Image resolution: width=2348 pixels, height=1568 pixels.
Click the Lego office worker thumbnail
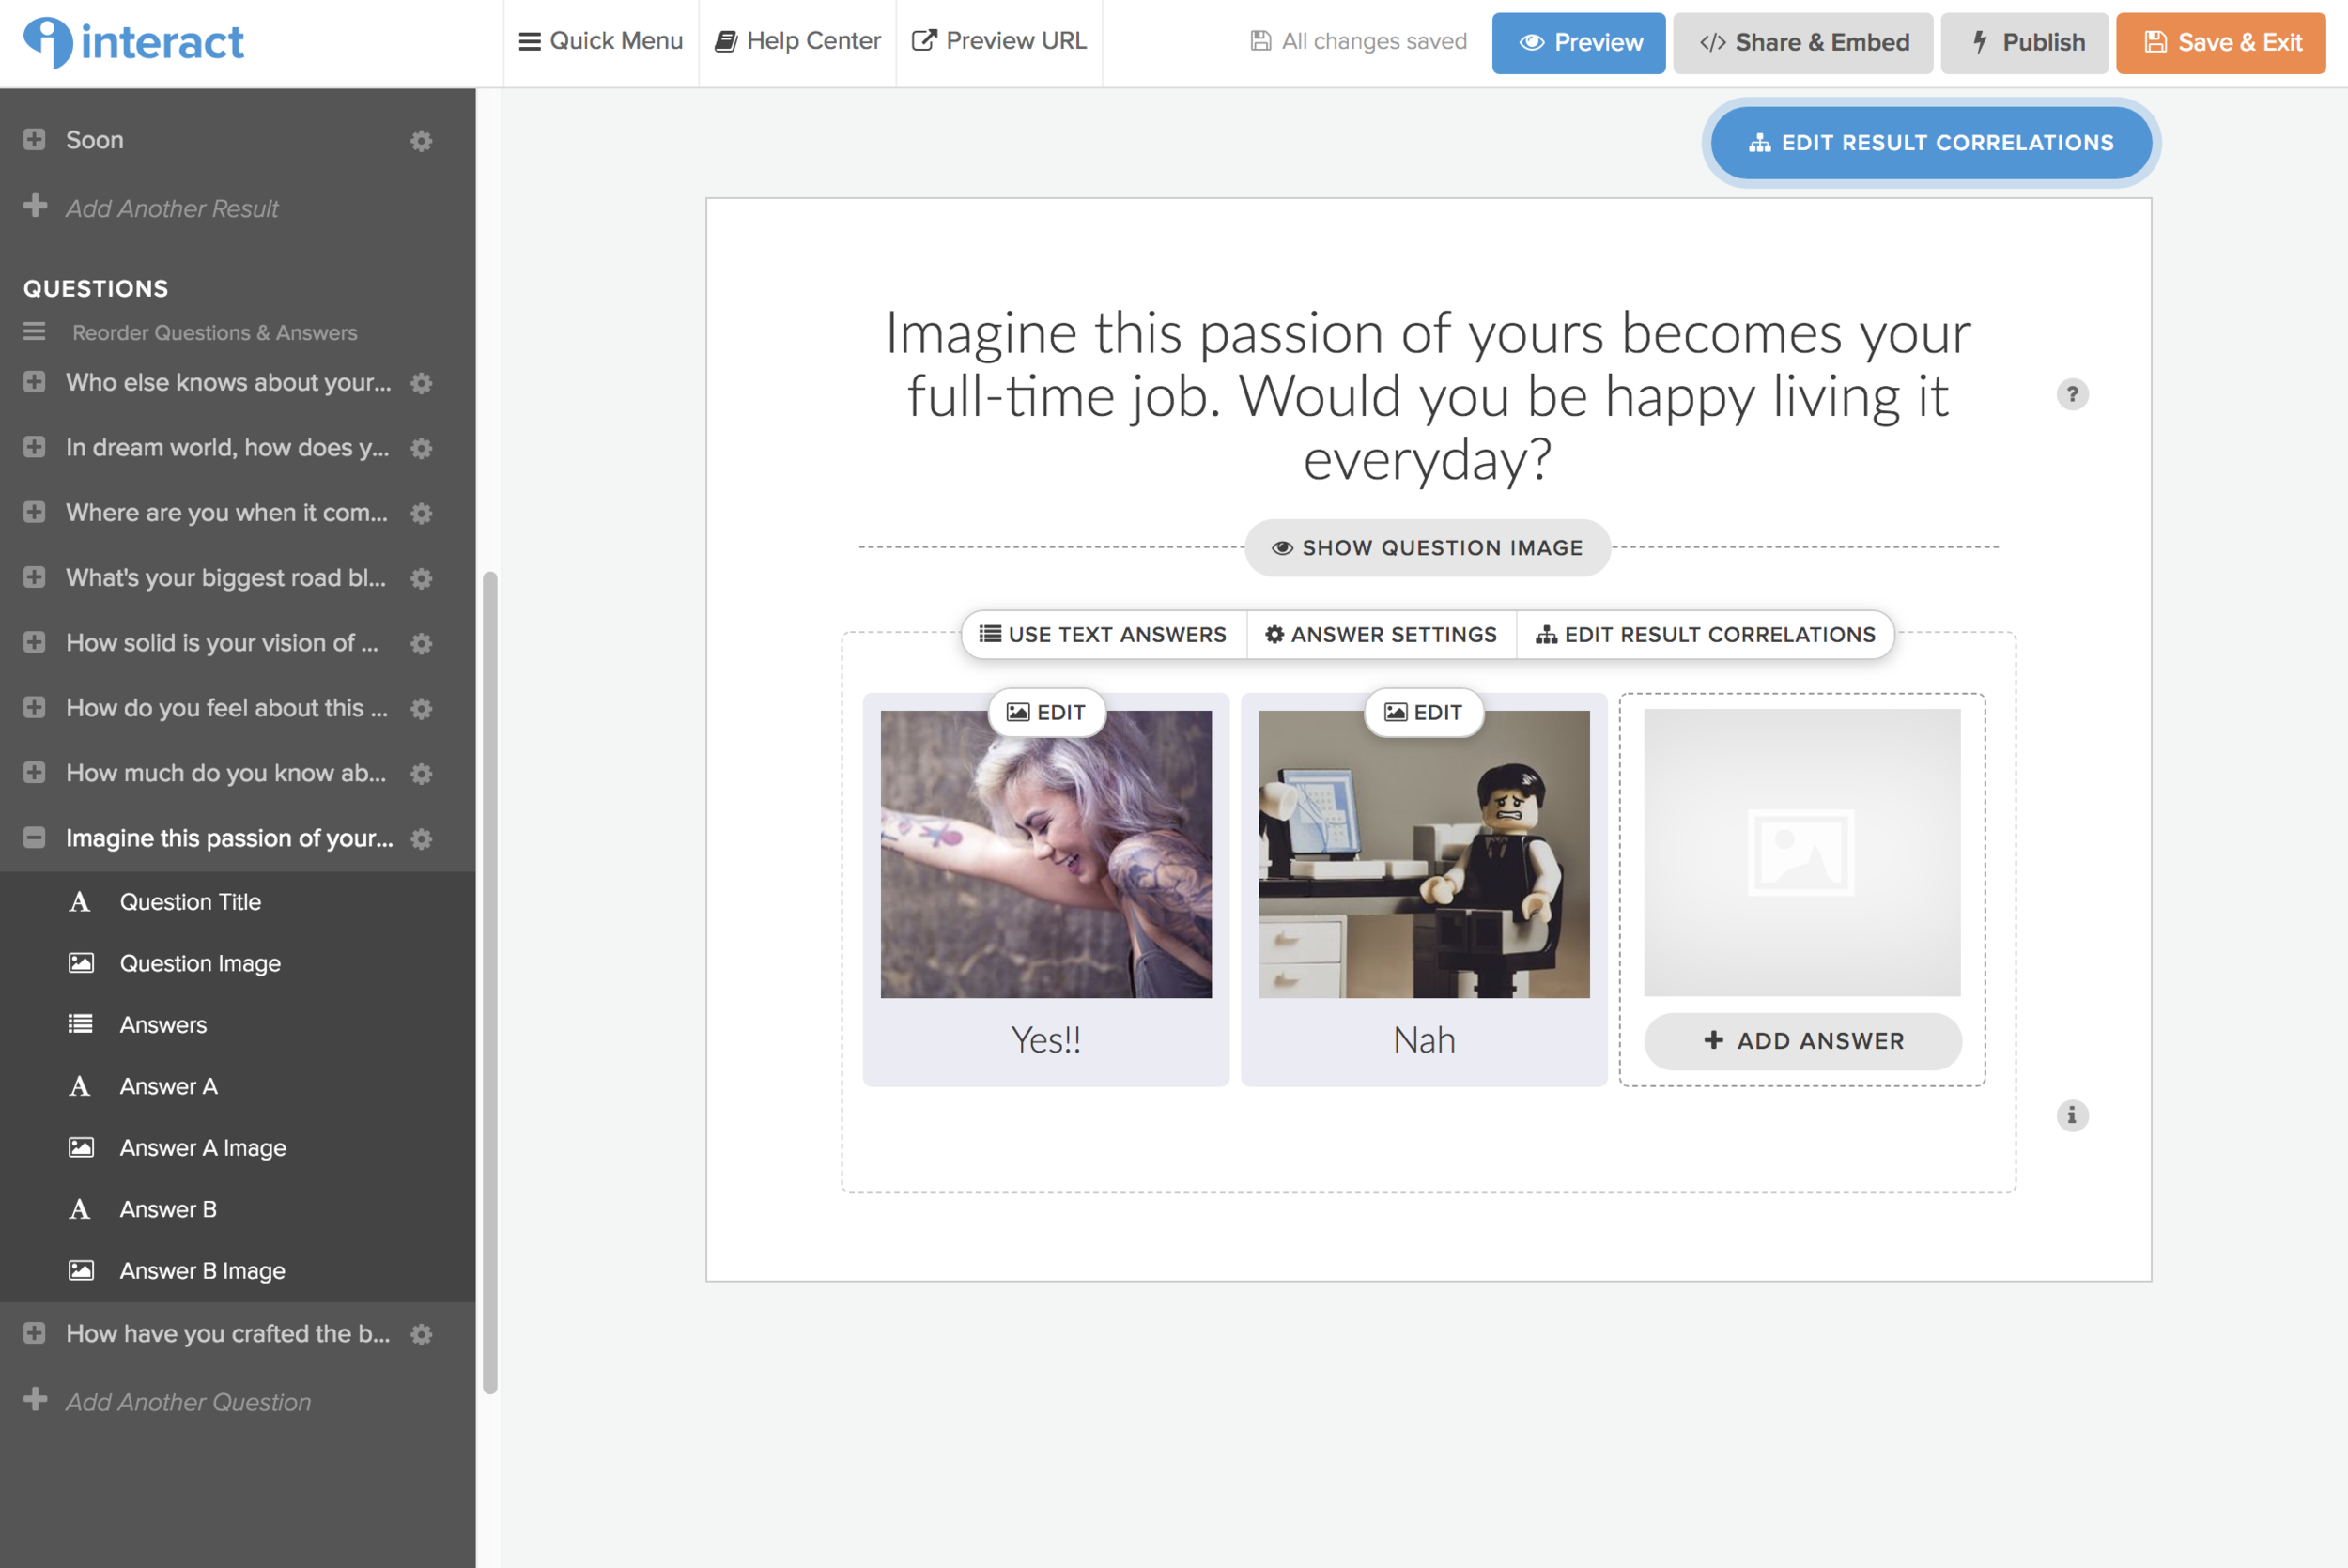(x=1424, y=854)
